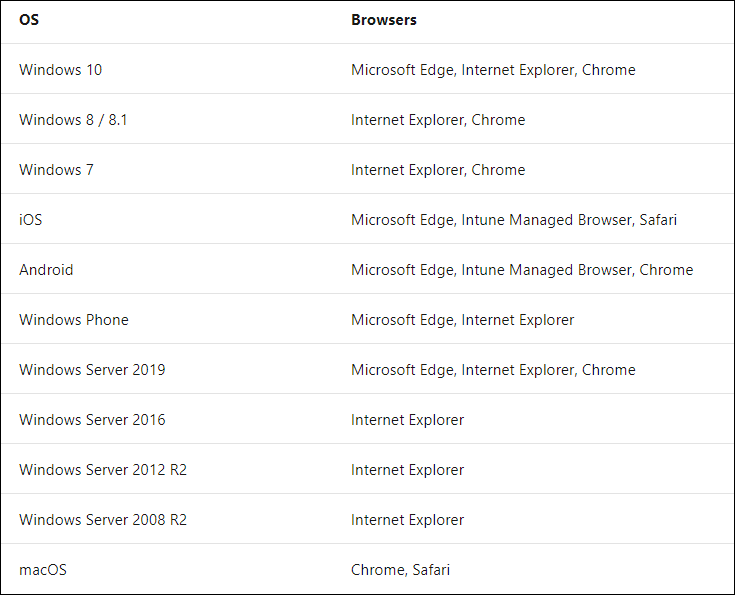Select the Windows 7 cell

pyautogui.click(x=56, y=170)
